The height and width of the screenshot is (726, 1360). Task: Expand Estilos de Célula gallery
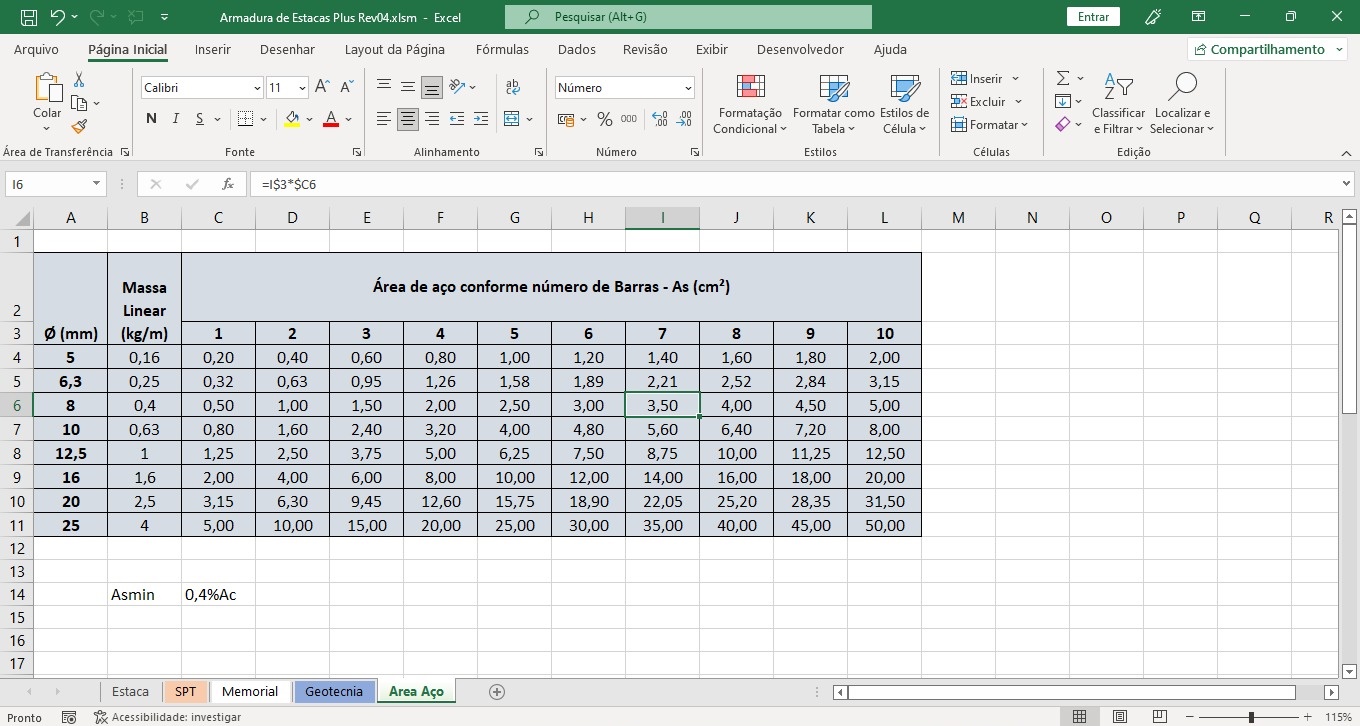point(905,104)
